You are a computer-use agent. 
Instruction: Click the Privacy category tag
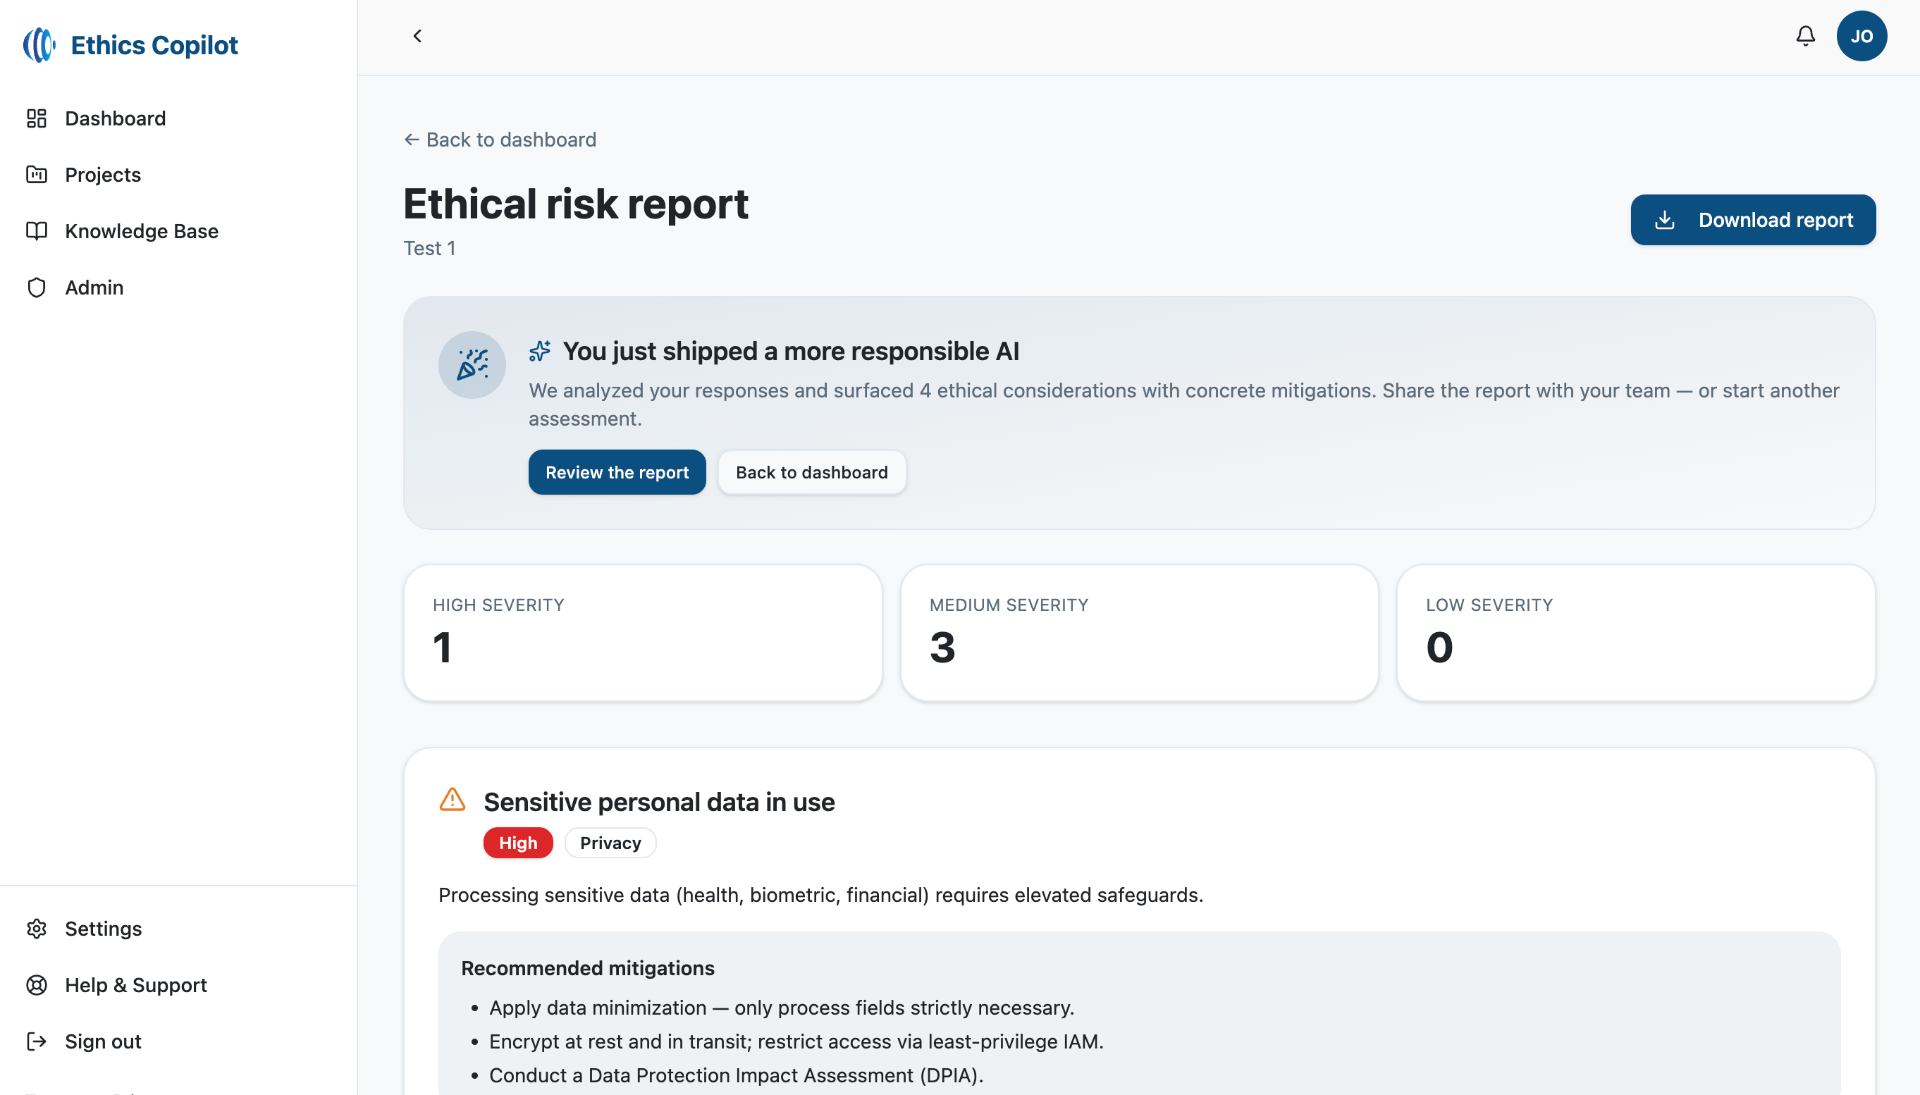click(x=610, y=843)
